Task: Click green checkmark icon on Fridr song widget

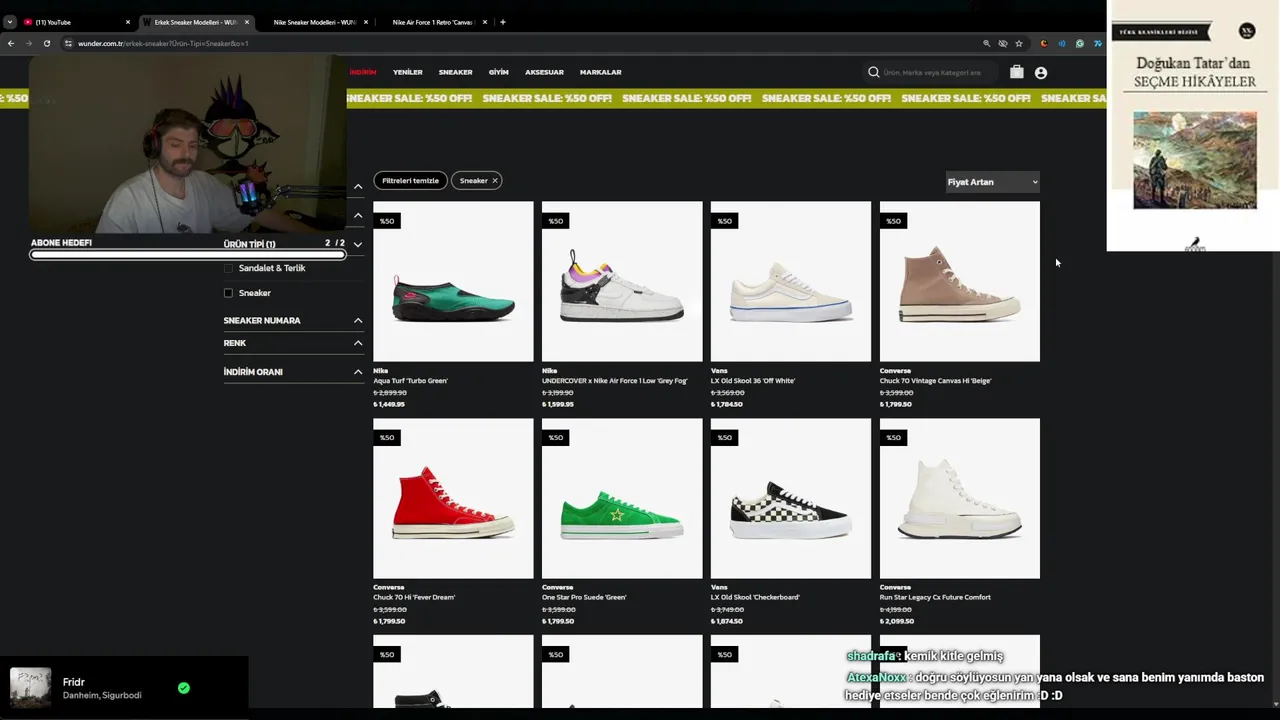Action: [183, 688]
